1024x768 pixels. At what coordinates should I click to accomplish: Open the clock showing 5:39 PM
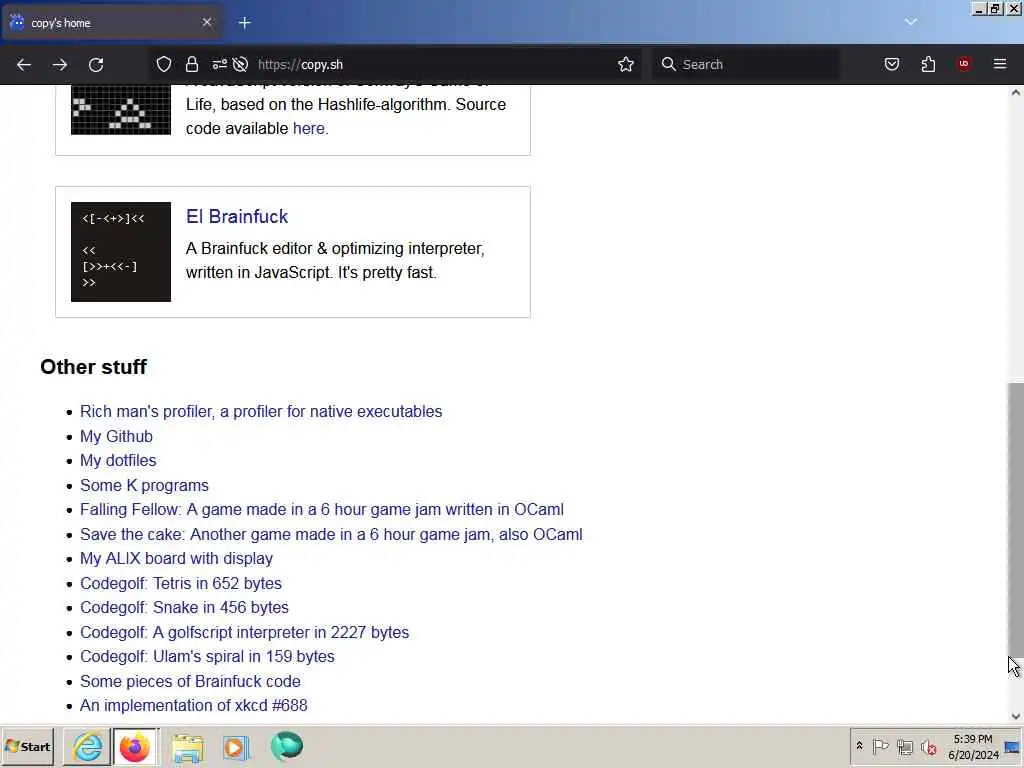973,747
